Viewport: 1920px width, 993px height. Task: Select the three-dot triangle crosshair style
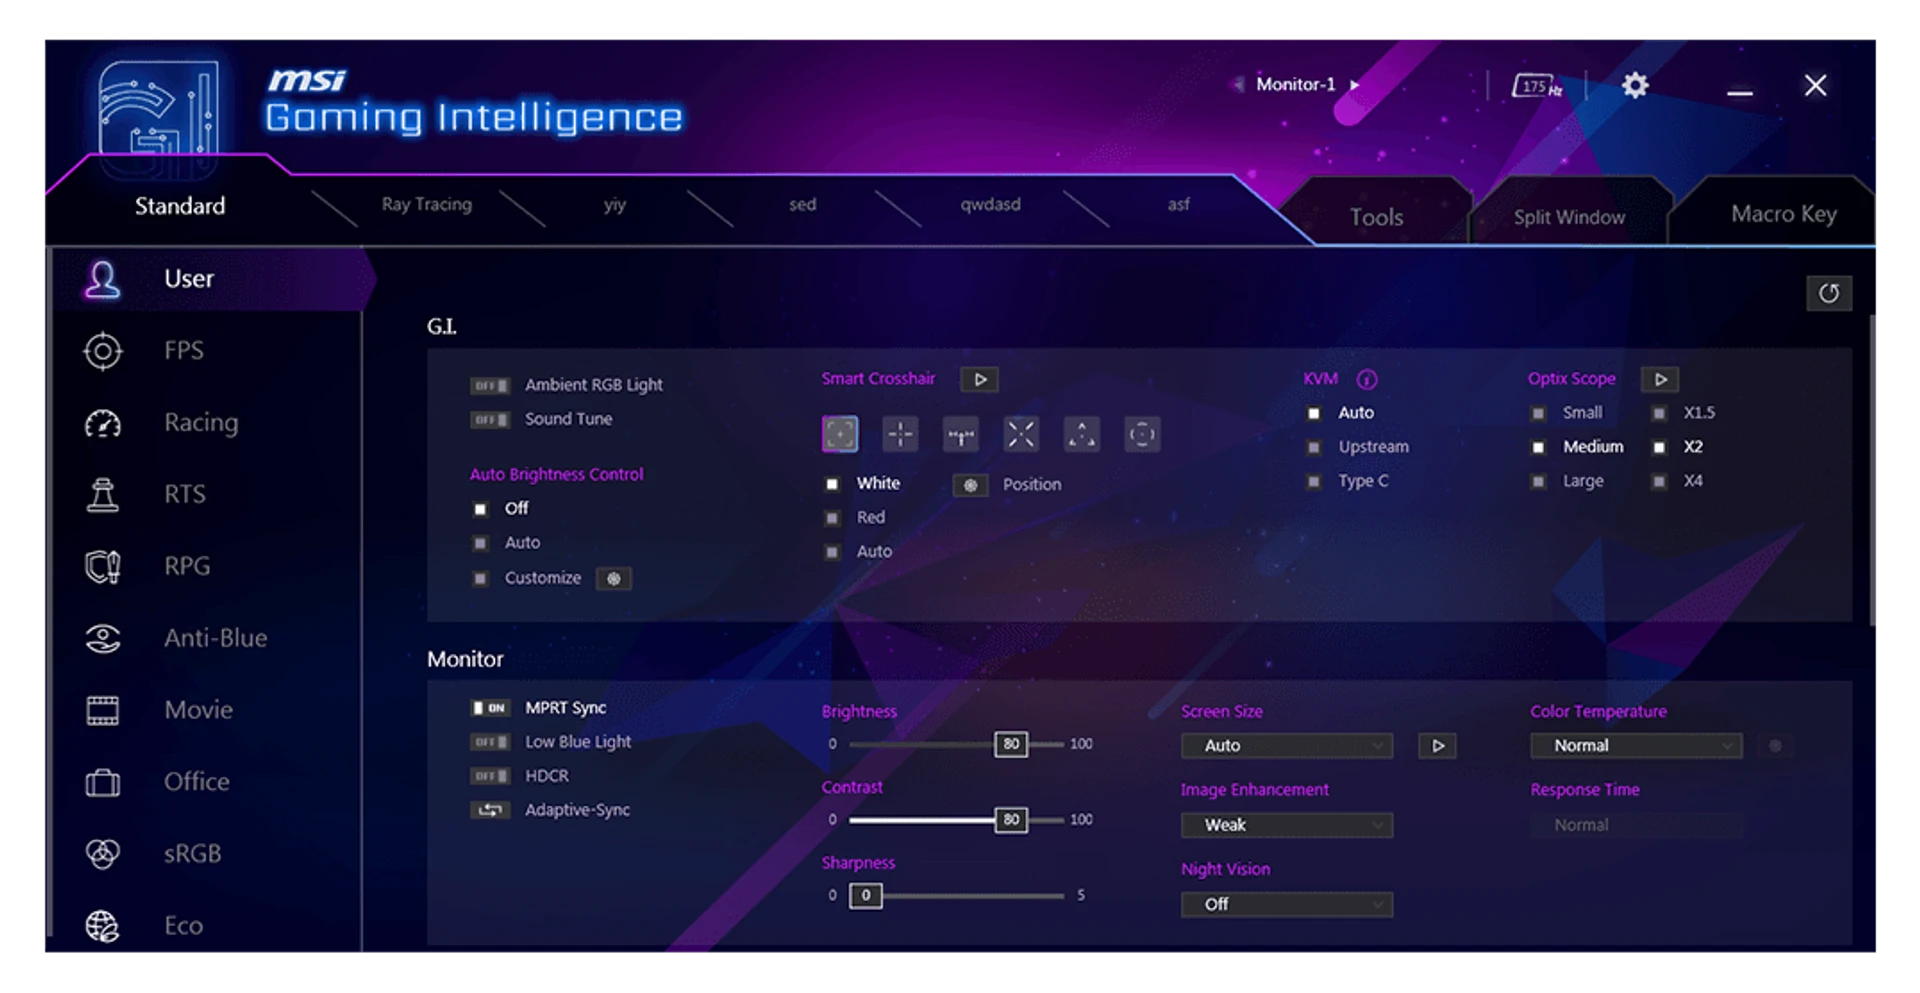click(1081, 435)
